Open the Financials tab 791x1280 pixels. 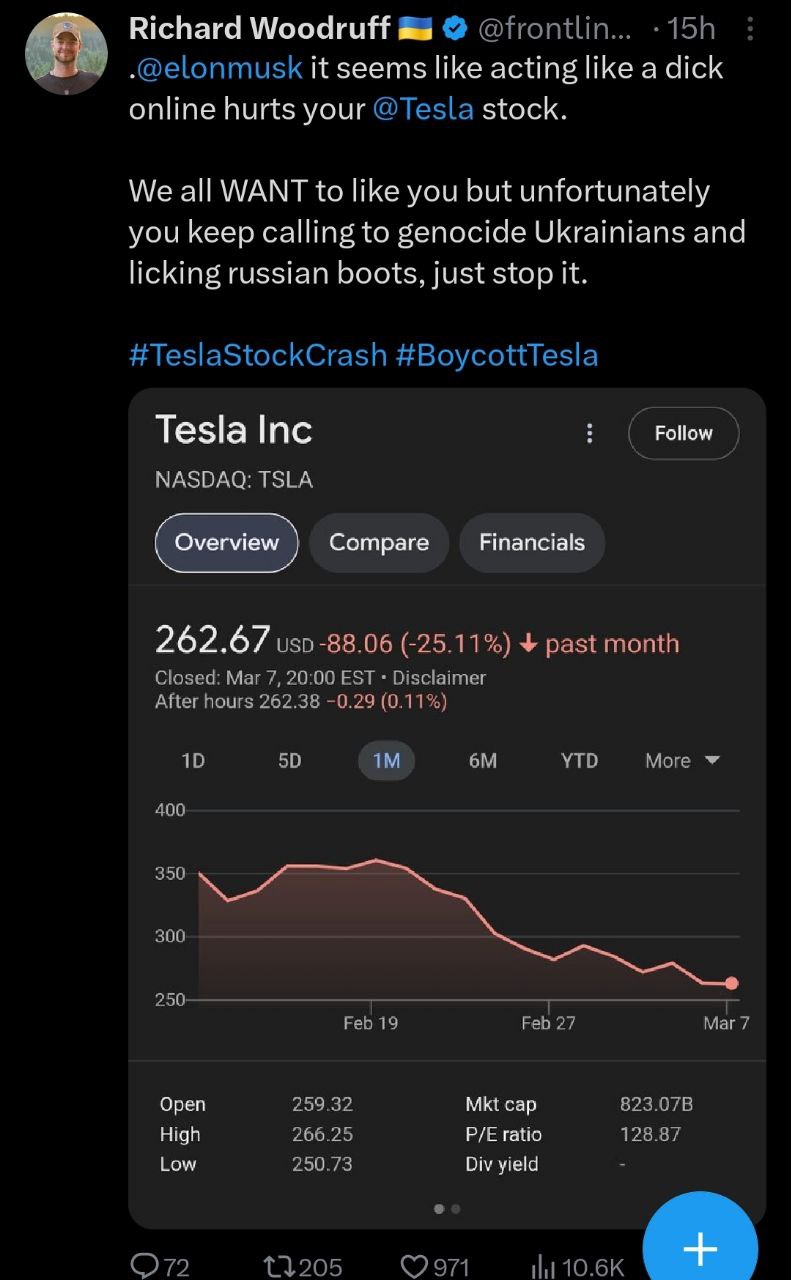coord(532,542)
